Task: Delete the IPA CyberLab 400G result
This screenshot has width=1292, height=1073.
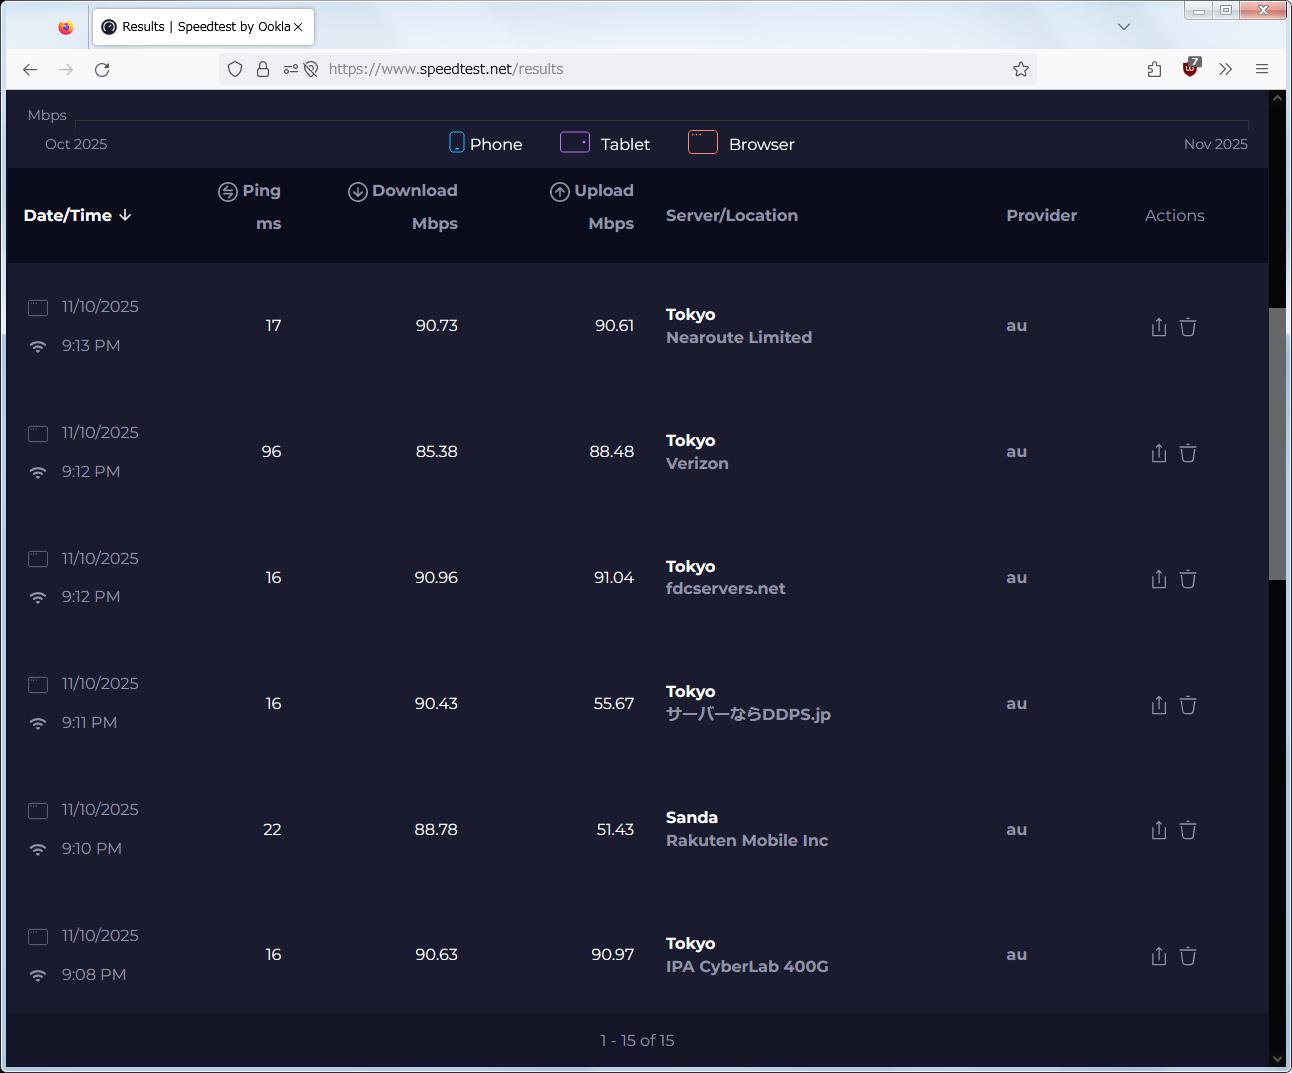Action: click(x=1188, y=956)
